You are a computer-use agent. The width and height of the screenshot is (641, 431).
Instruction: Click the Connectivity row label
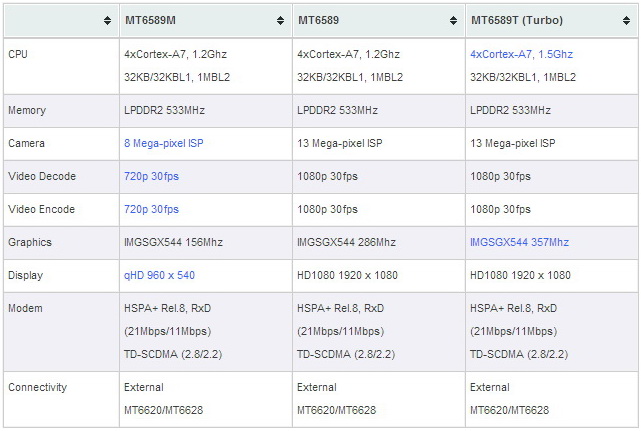point(36,387)
